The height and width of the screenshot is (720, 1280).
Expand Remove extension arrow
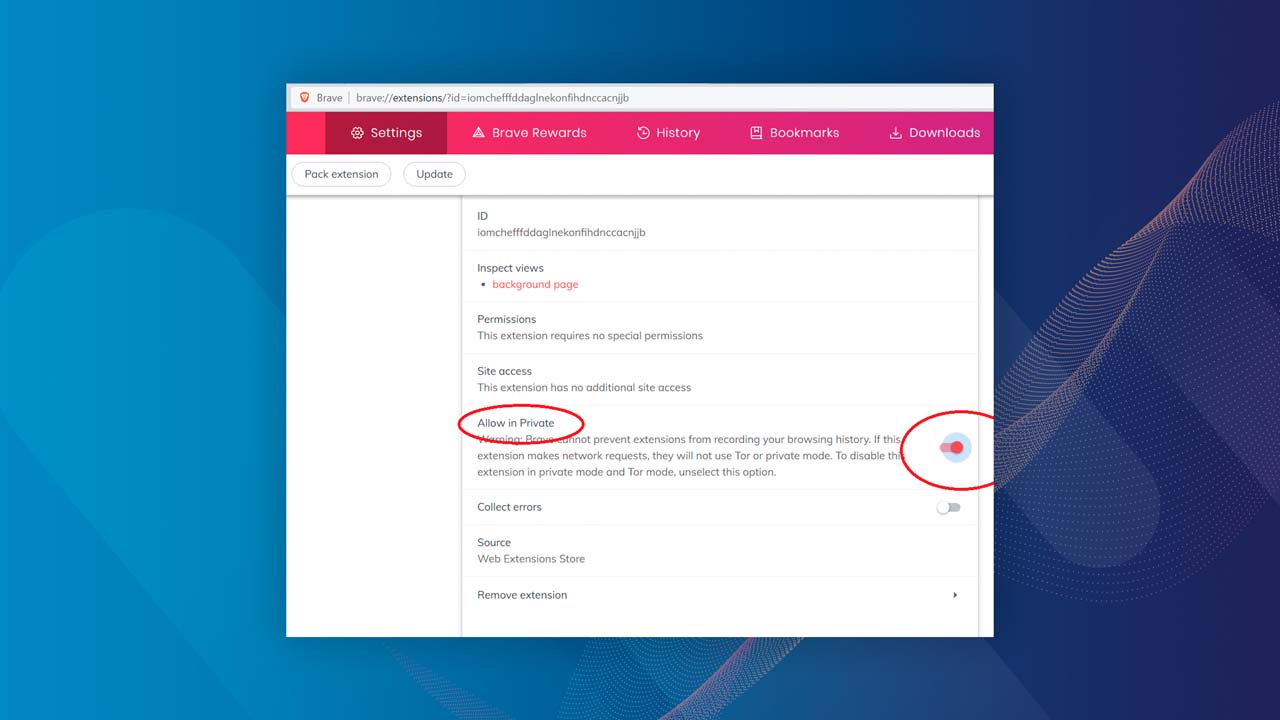(955, 595)
